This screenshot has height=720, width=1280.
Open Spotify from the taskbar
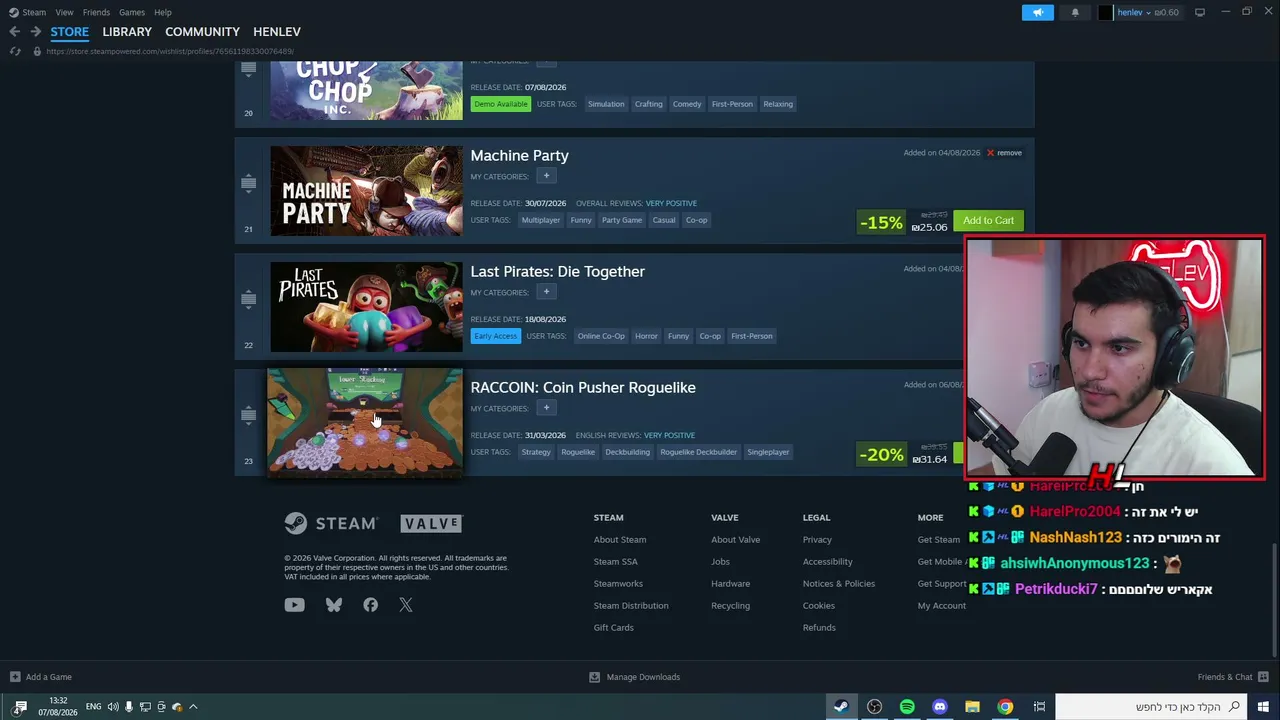tap(907, 707)
